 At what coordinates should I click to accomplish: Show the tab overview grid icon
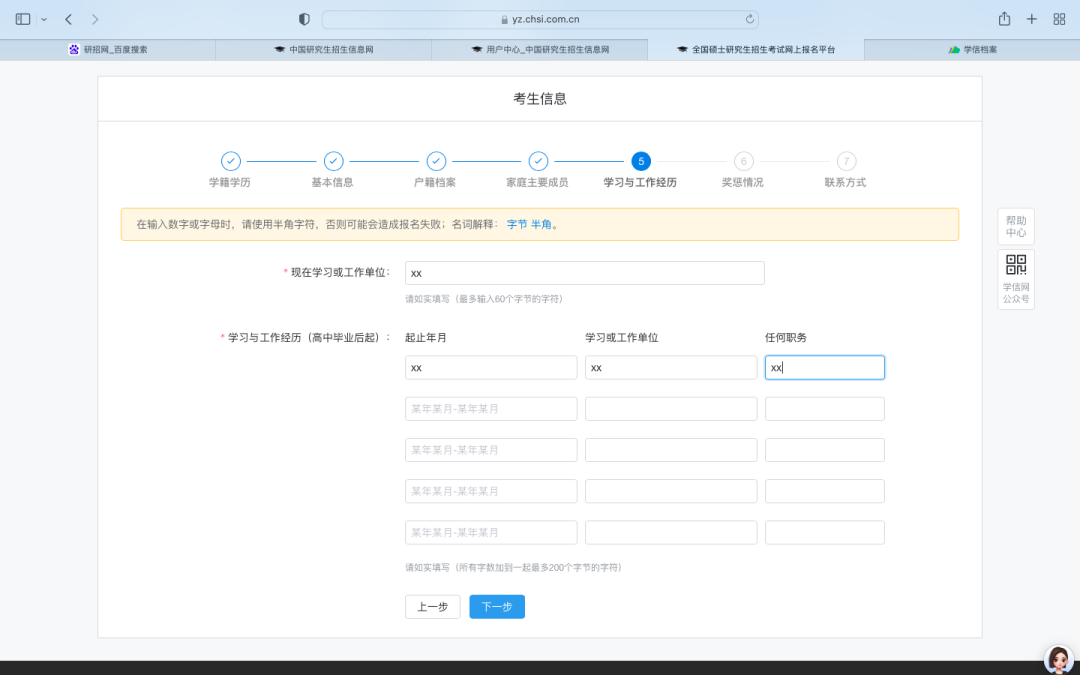pyautogui.click(x=1059, y=19)
